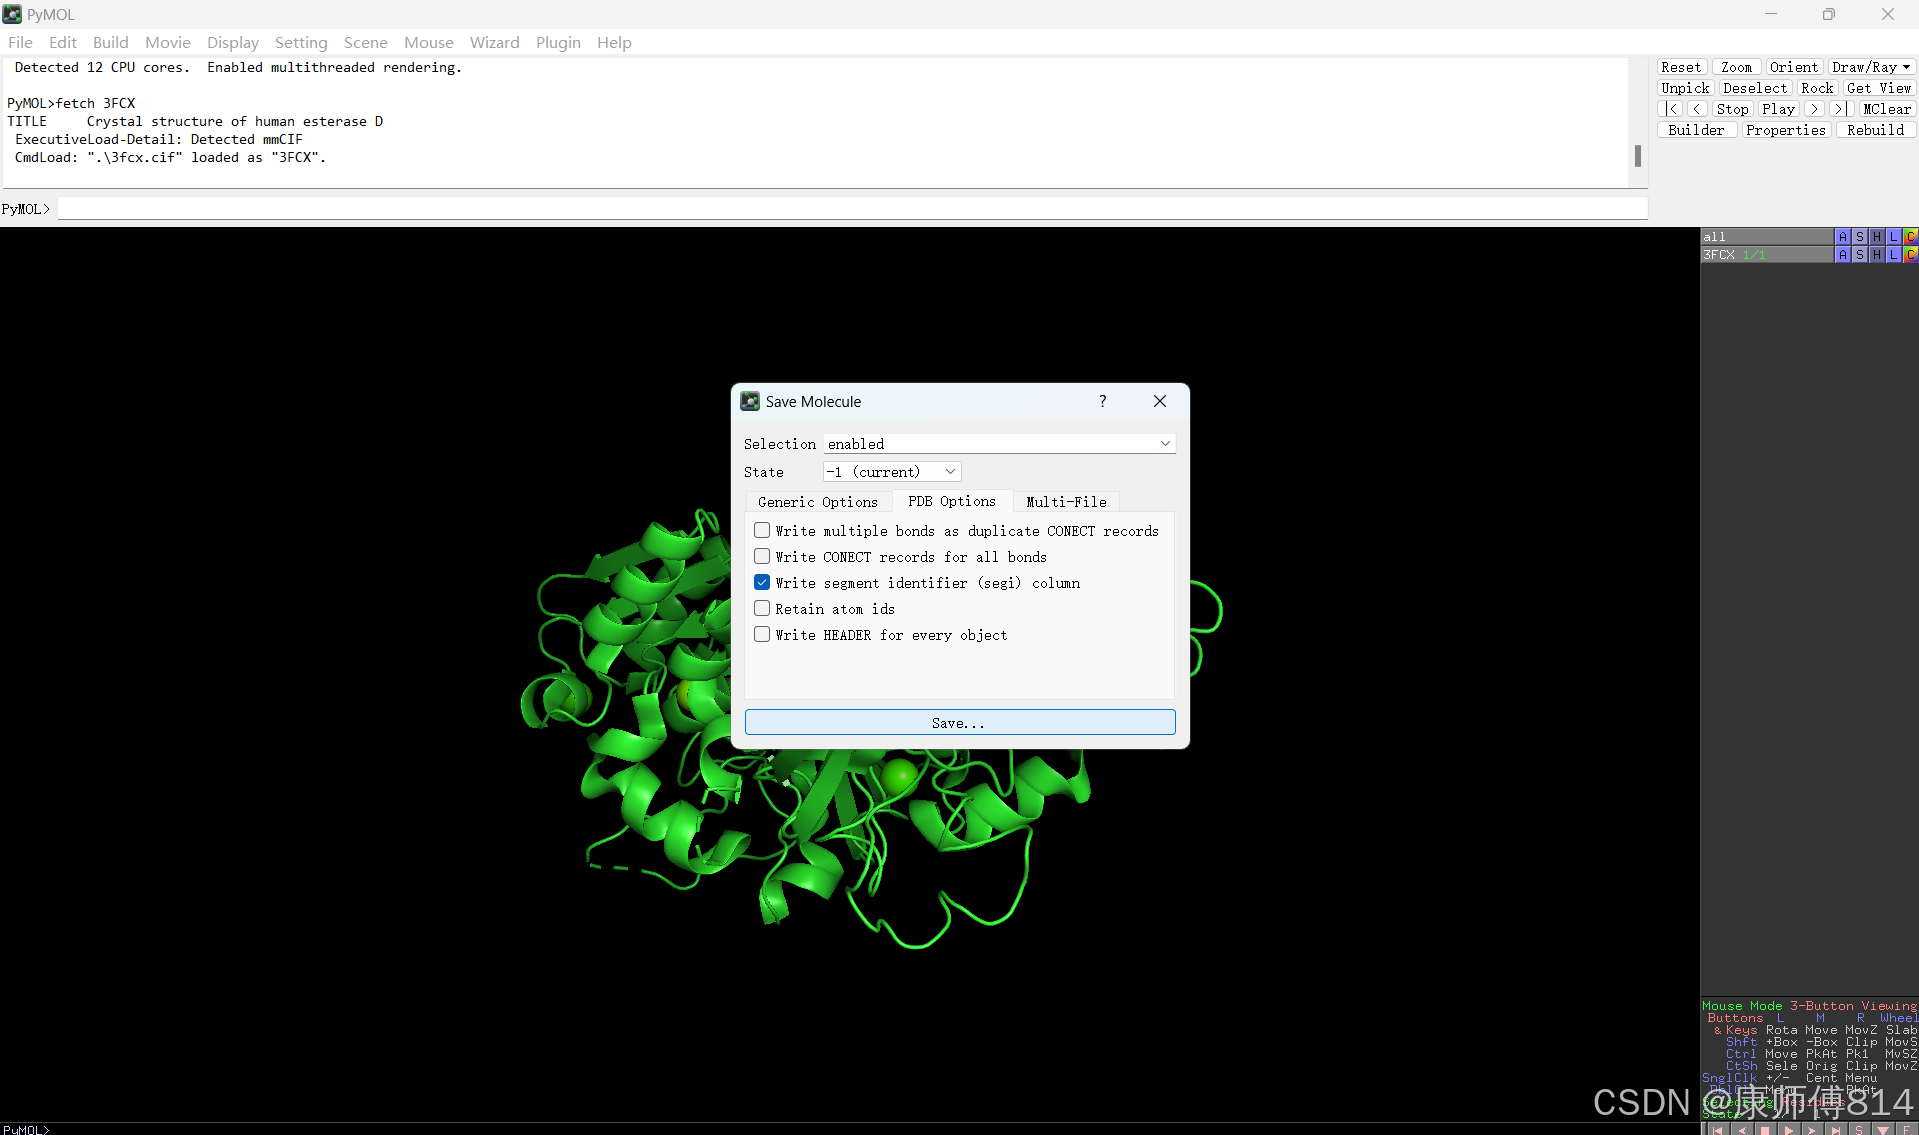1919x1135 pixels.
Task: Open the Setting menu
Action: click(x=301, y=42)
